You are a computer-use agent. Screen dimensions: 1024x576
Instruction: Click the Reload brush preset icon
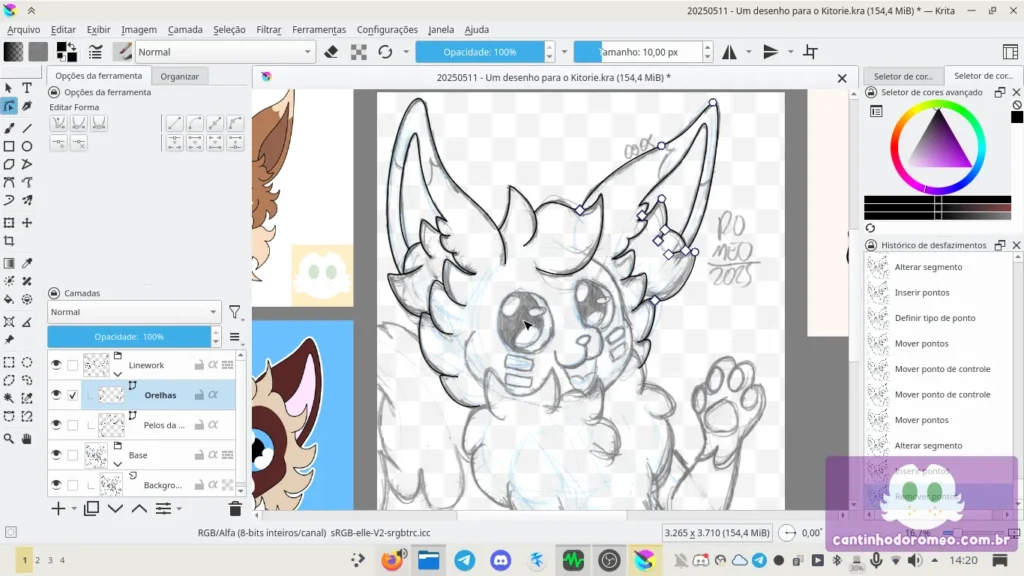click(x=385, y=52)
